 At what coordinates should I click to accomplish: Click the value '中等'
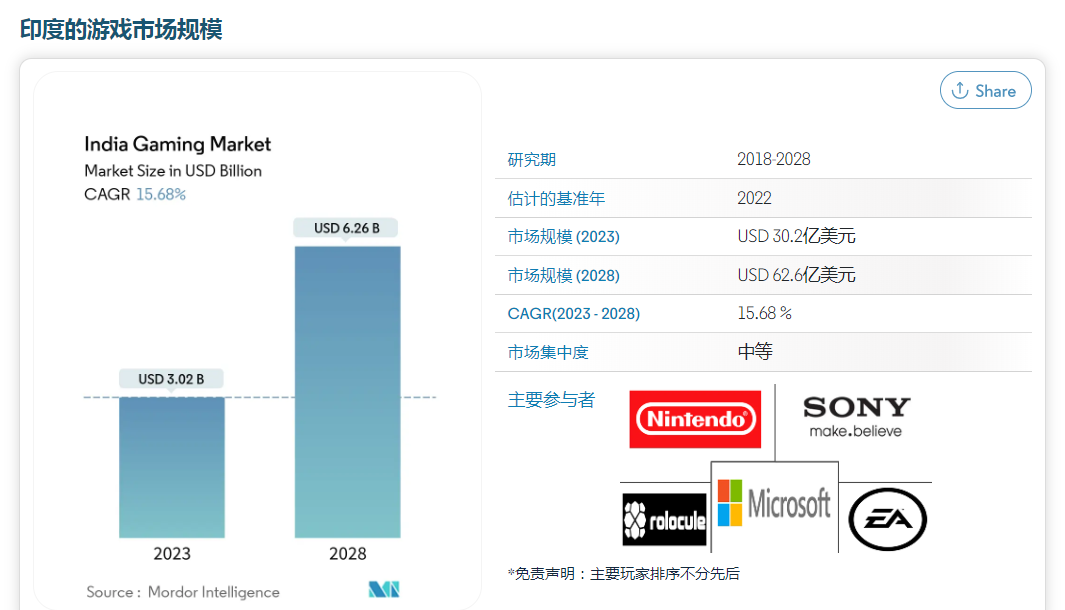click(x=755, y=351)
